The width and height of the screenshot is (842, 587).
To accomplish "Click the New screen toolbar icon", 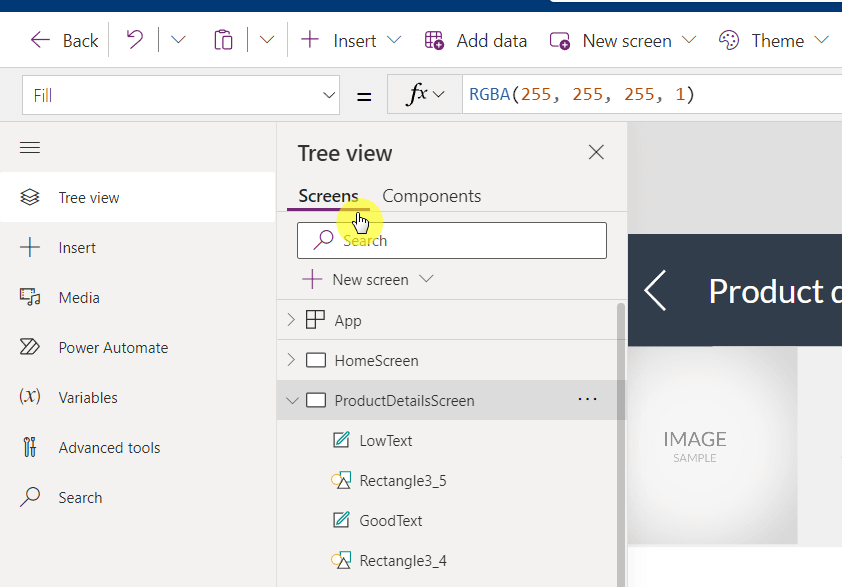I will pyautogui.click(x=560, y=41).
